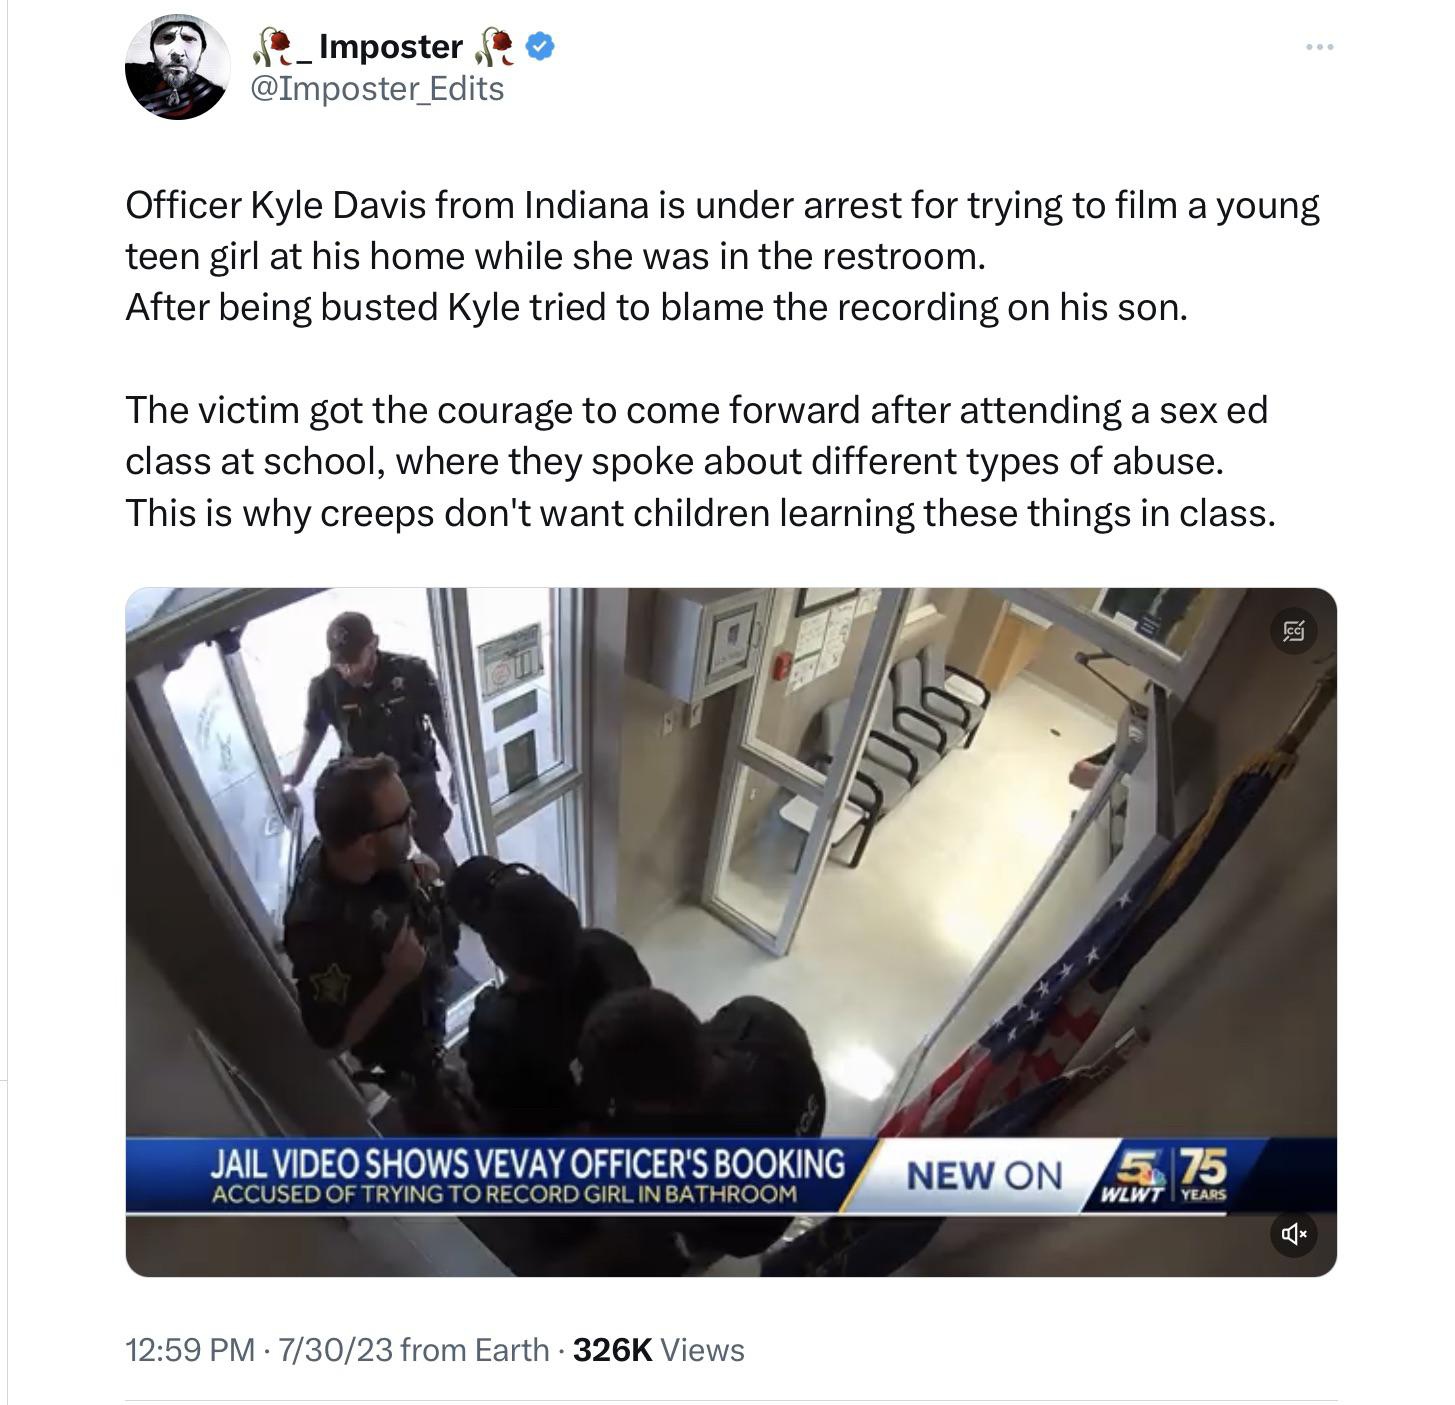The image size is (1455, 1405).
Task: Open the 326K Views analytics
Action: (659, 1350)
